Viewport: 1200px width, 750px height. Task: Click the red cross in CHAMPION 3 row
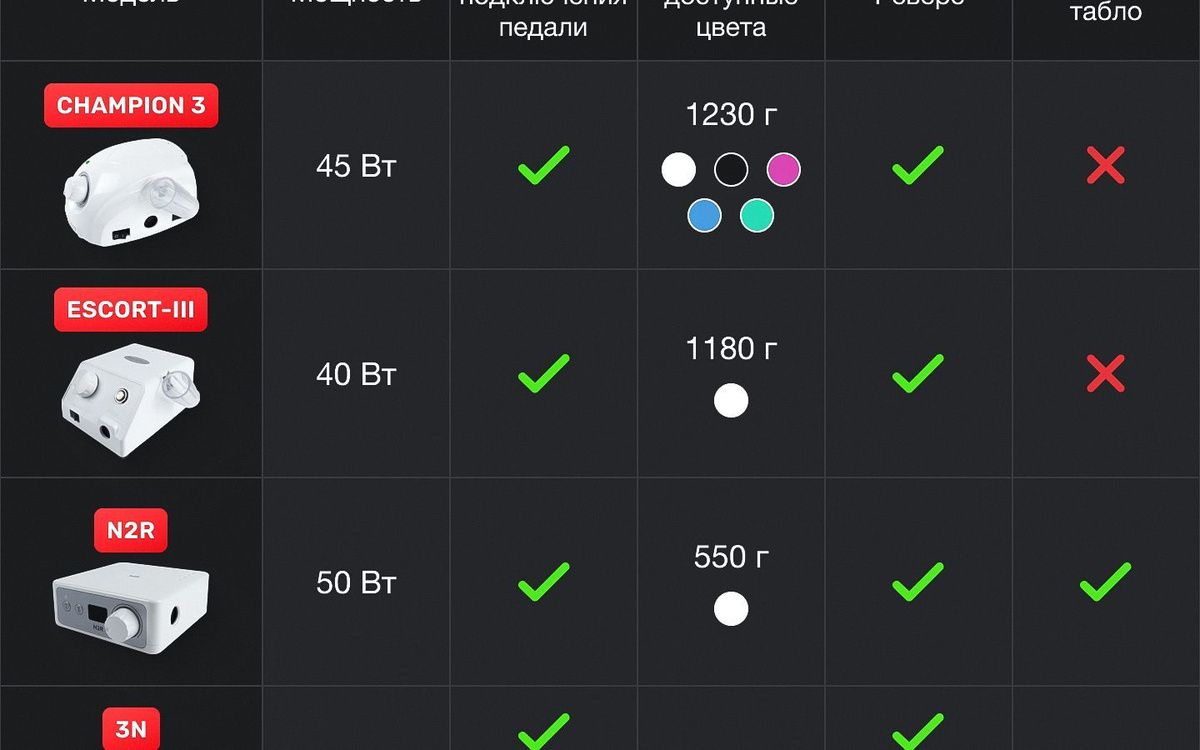click(1105, 165)
